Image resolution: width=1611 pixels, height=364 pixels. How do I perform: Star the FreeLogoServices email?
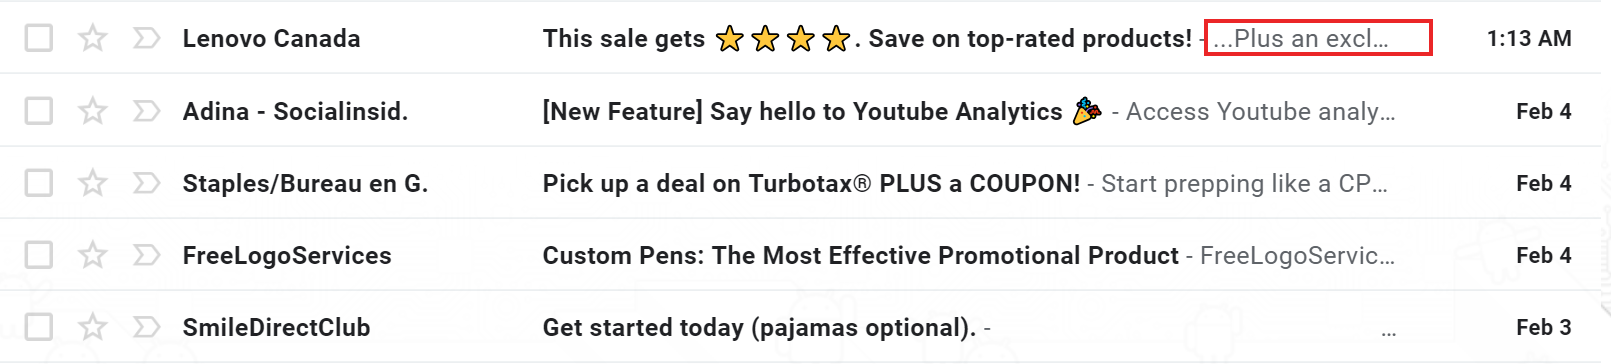click(x=93, y=255)
